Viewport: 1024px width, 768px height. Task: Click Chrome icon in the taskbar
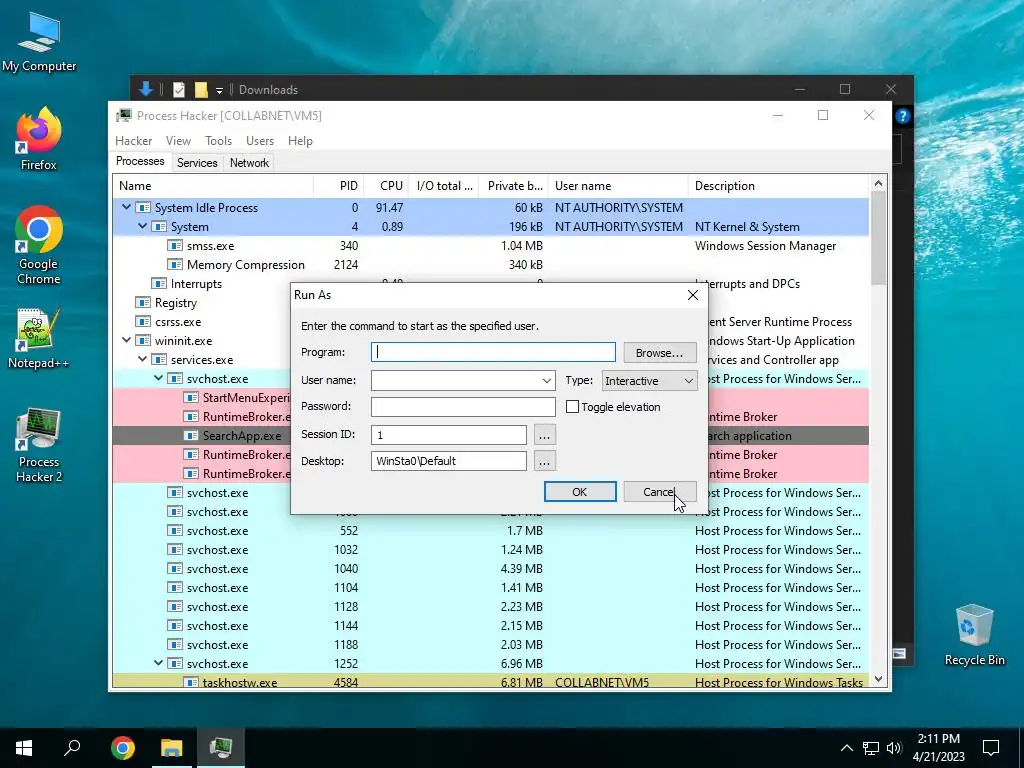[123, 748]
